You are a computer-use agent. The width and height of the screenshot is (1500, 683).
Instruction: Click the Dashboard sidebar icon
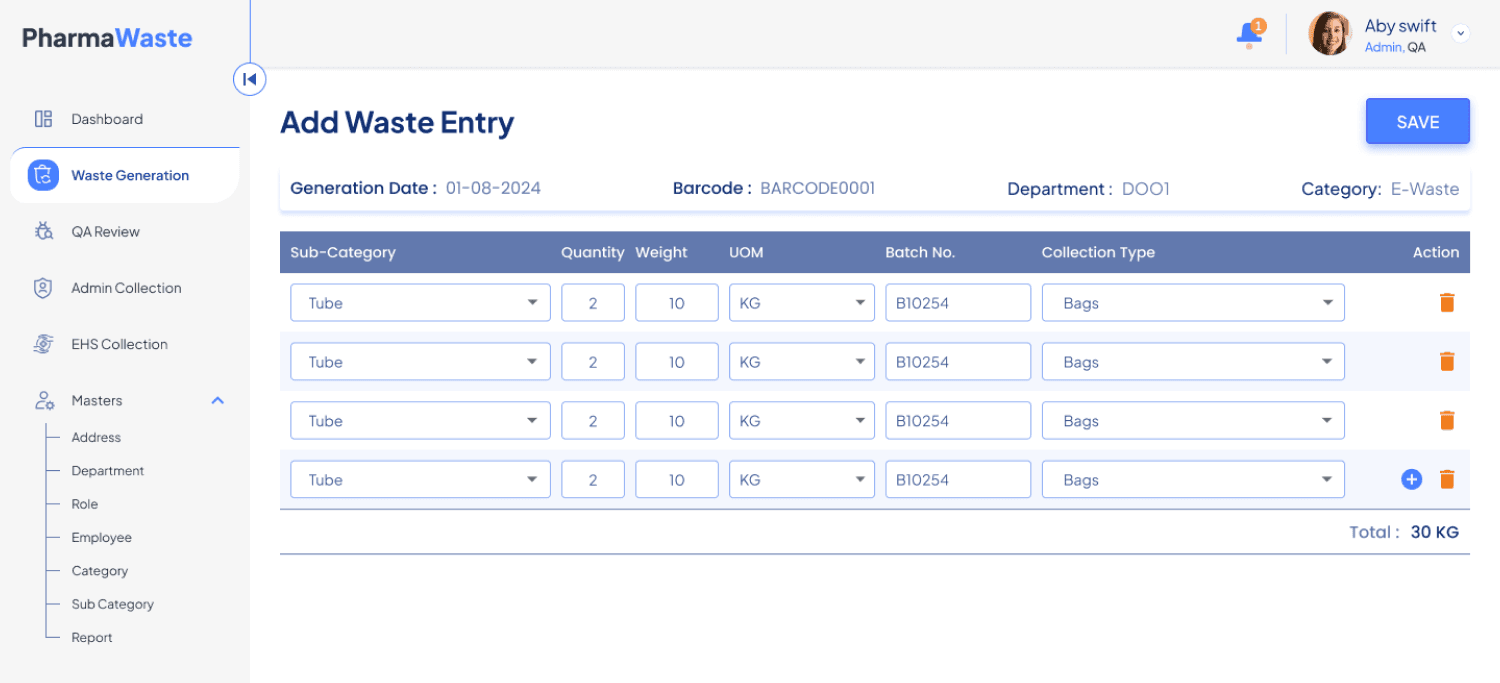(x=43, y=119)
